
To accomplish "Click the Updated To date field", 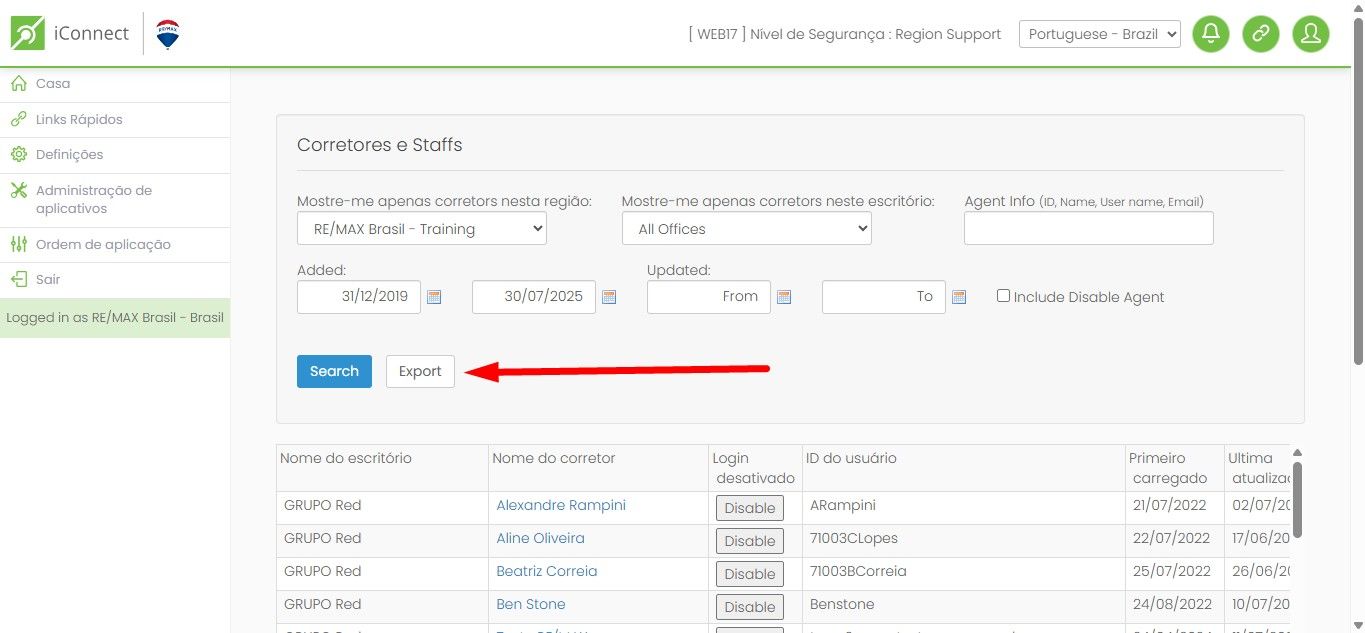I will click(x=884, y=297).
